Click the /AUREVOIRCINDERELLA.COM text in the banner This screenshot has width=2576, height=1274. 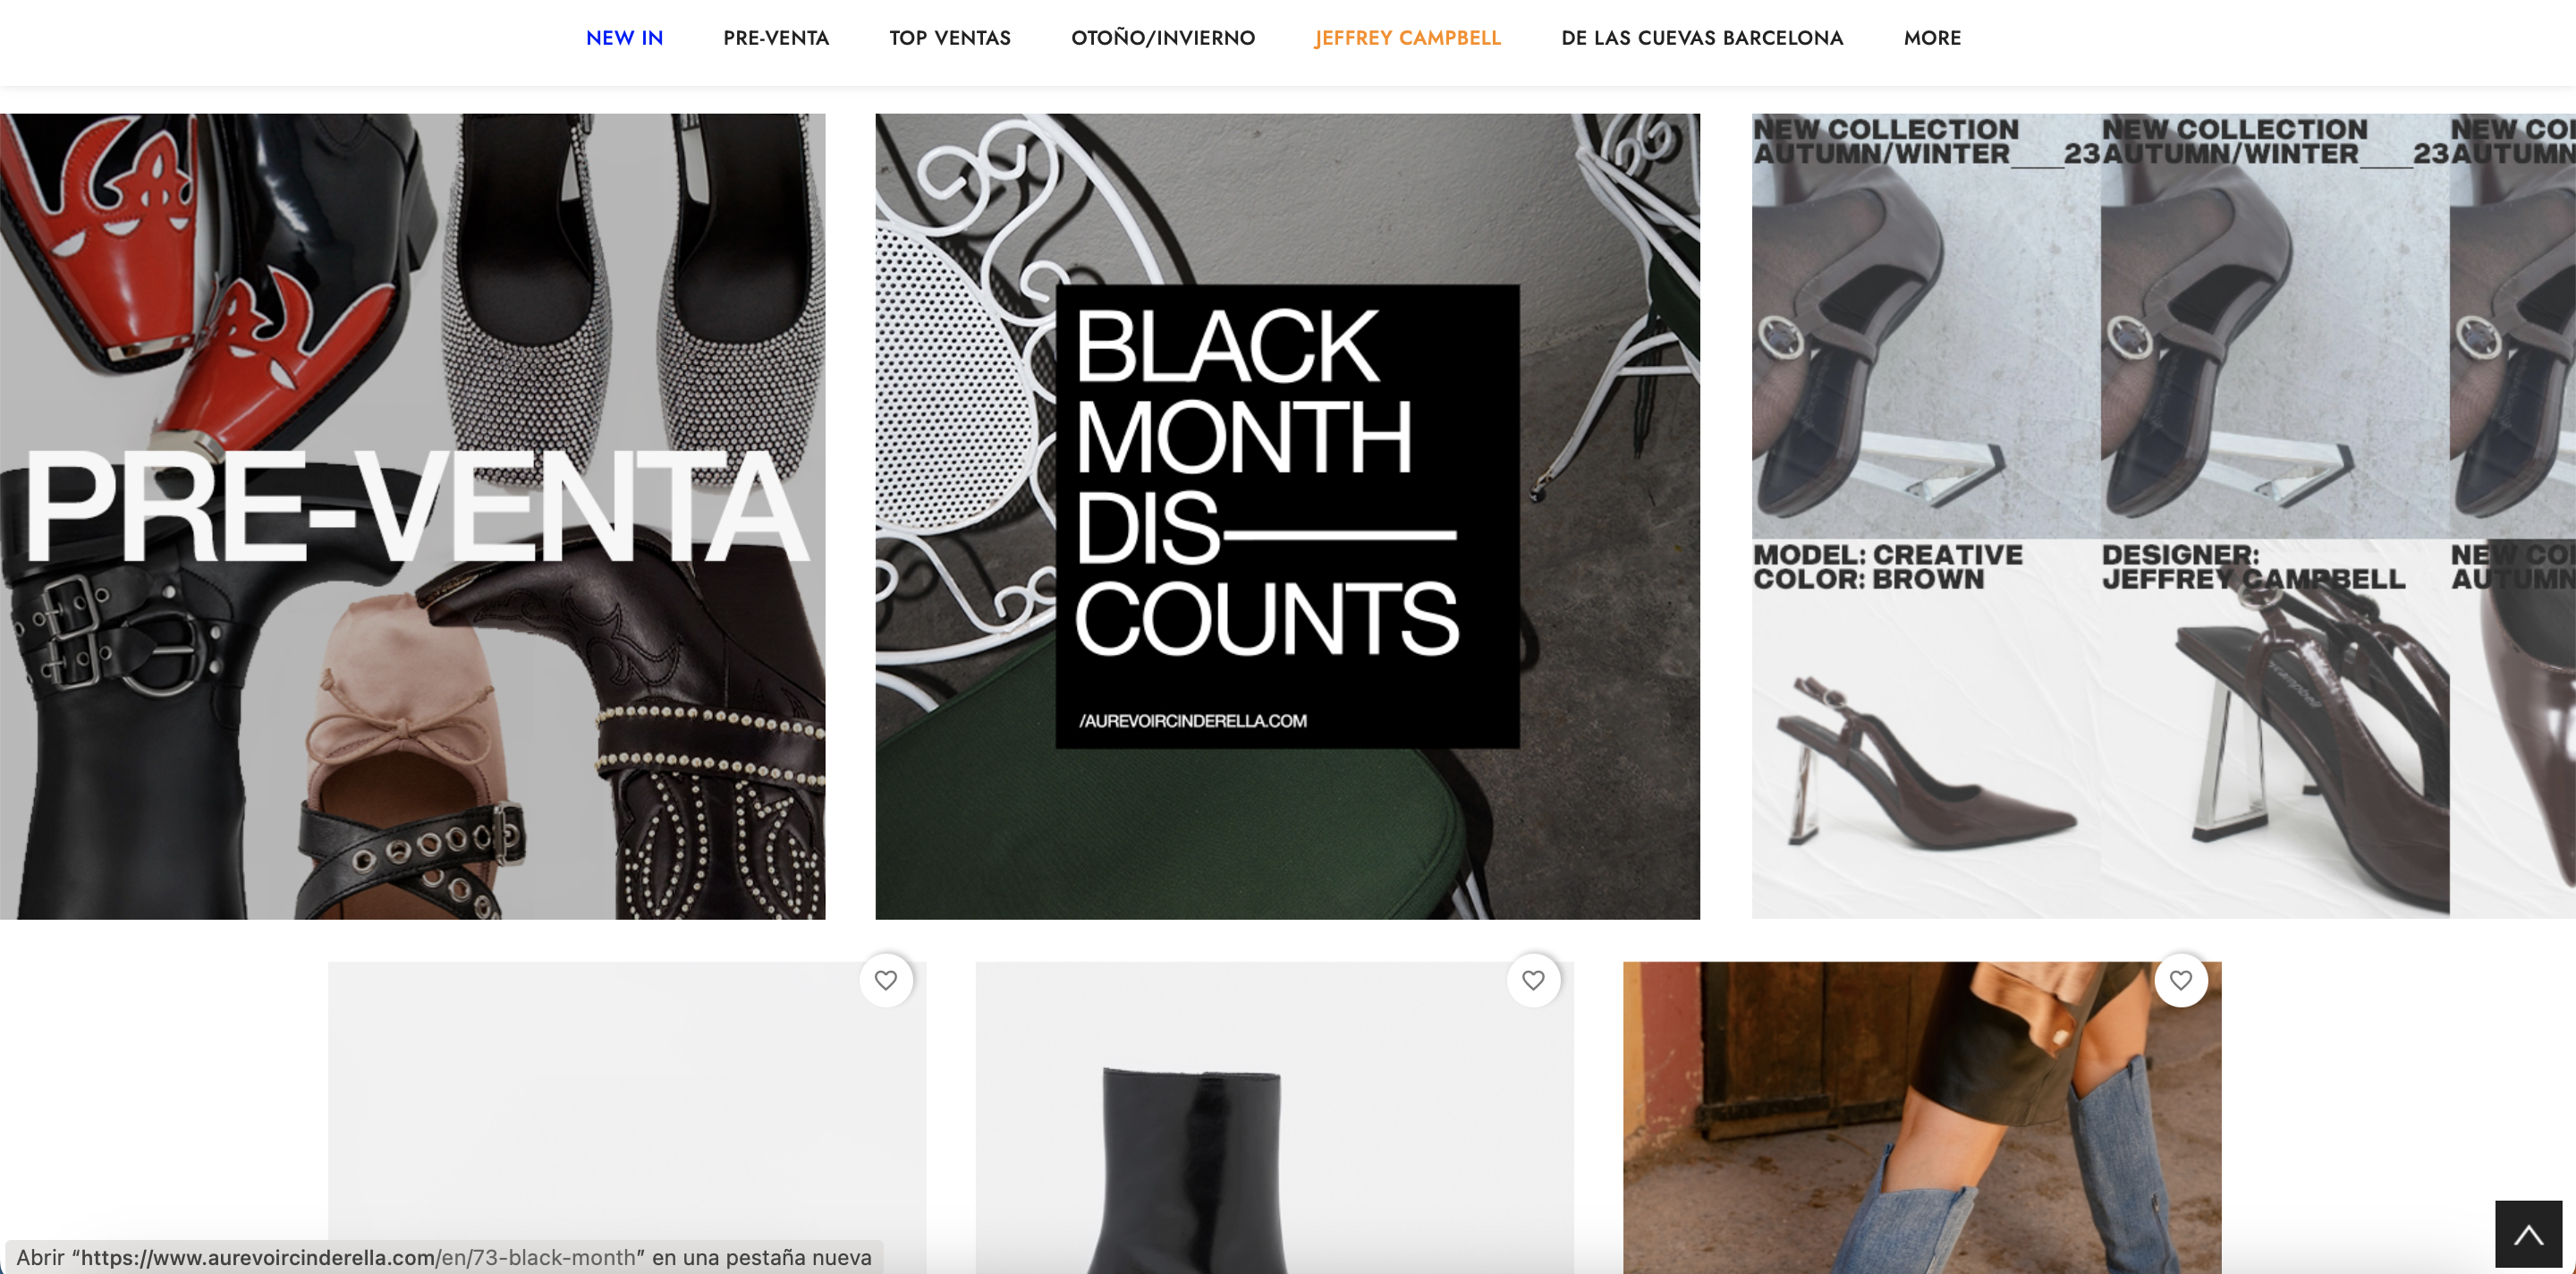(1192, 721)
